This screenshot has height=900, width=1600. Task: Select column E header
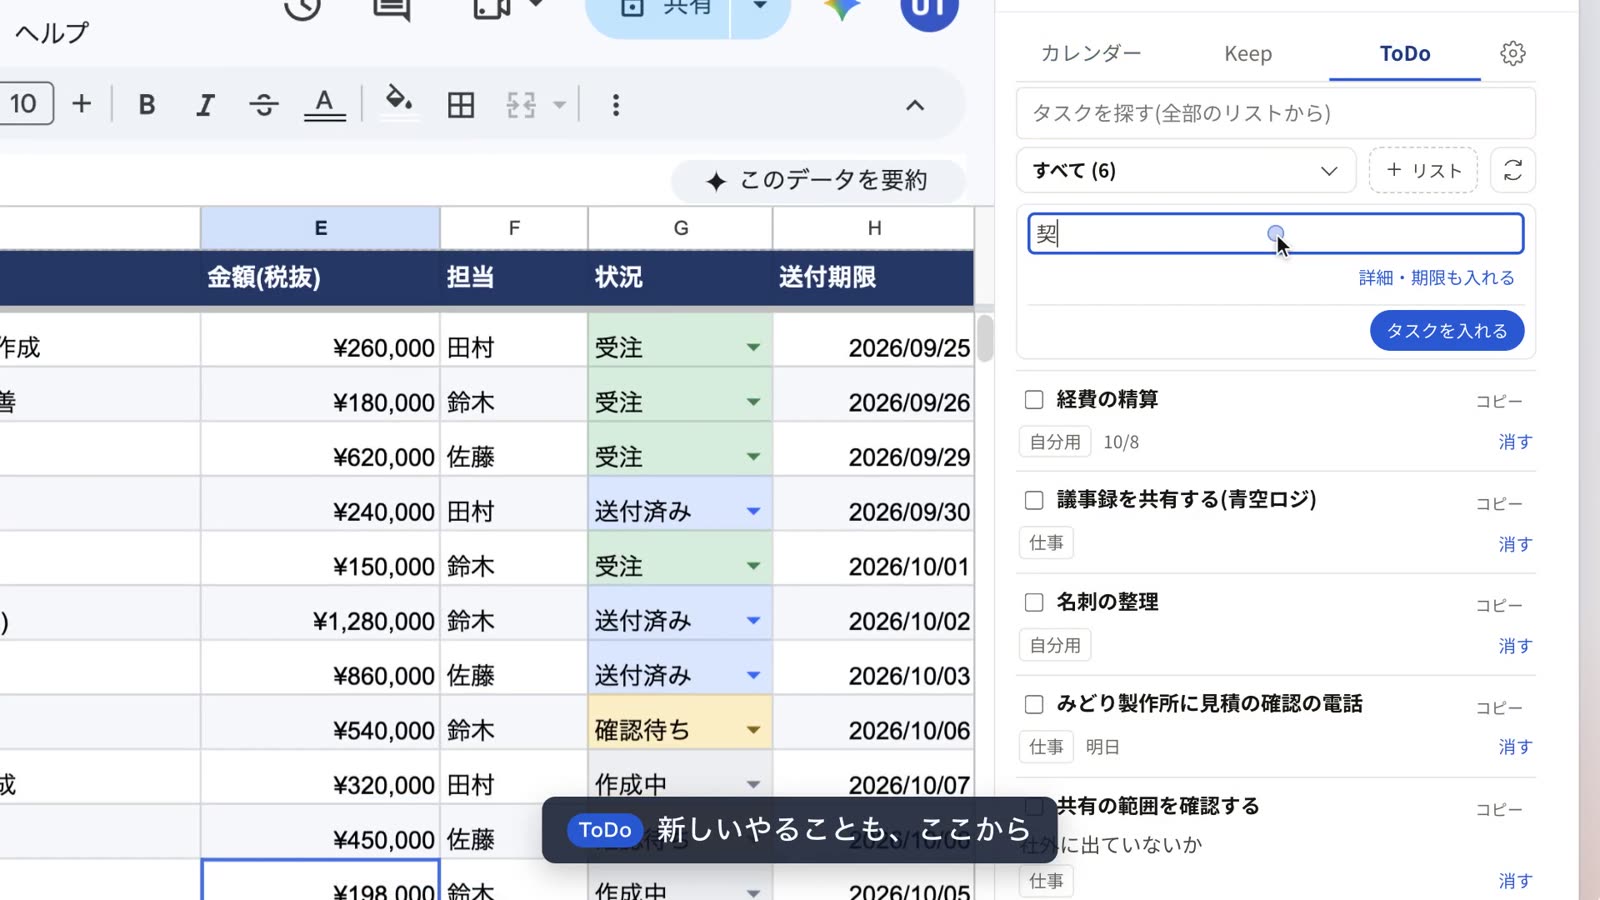320,228
